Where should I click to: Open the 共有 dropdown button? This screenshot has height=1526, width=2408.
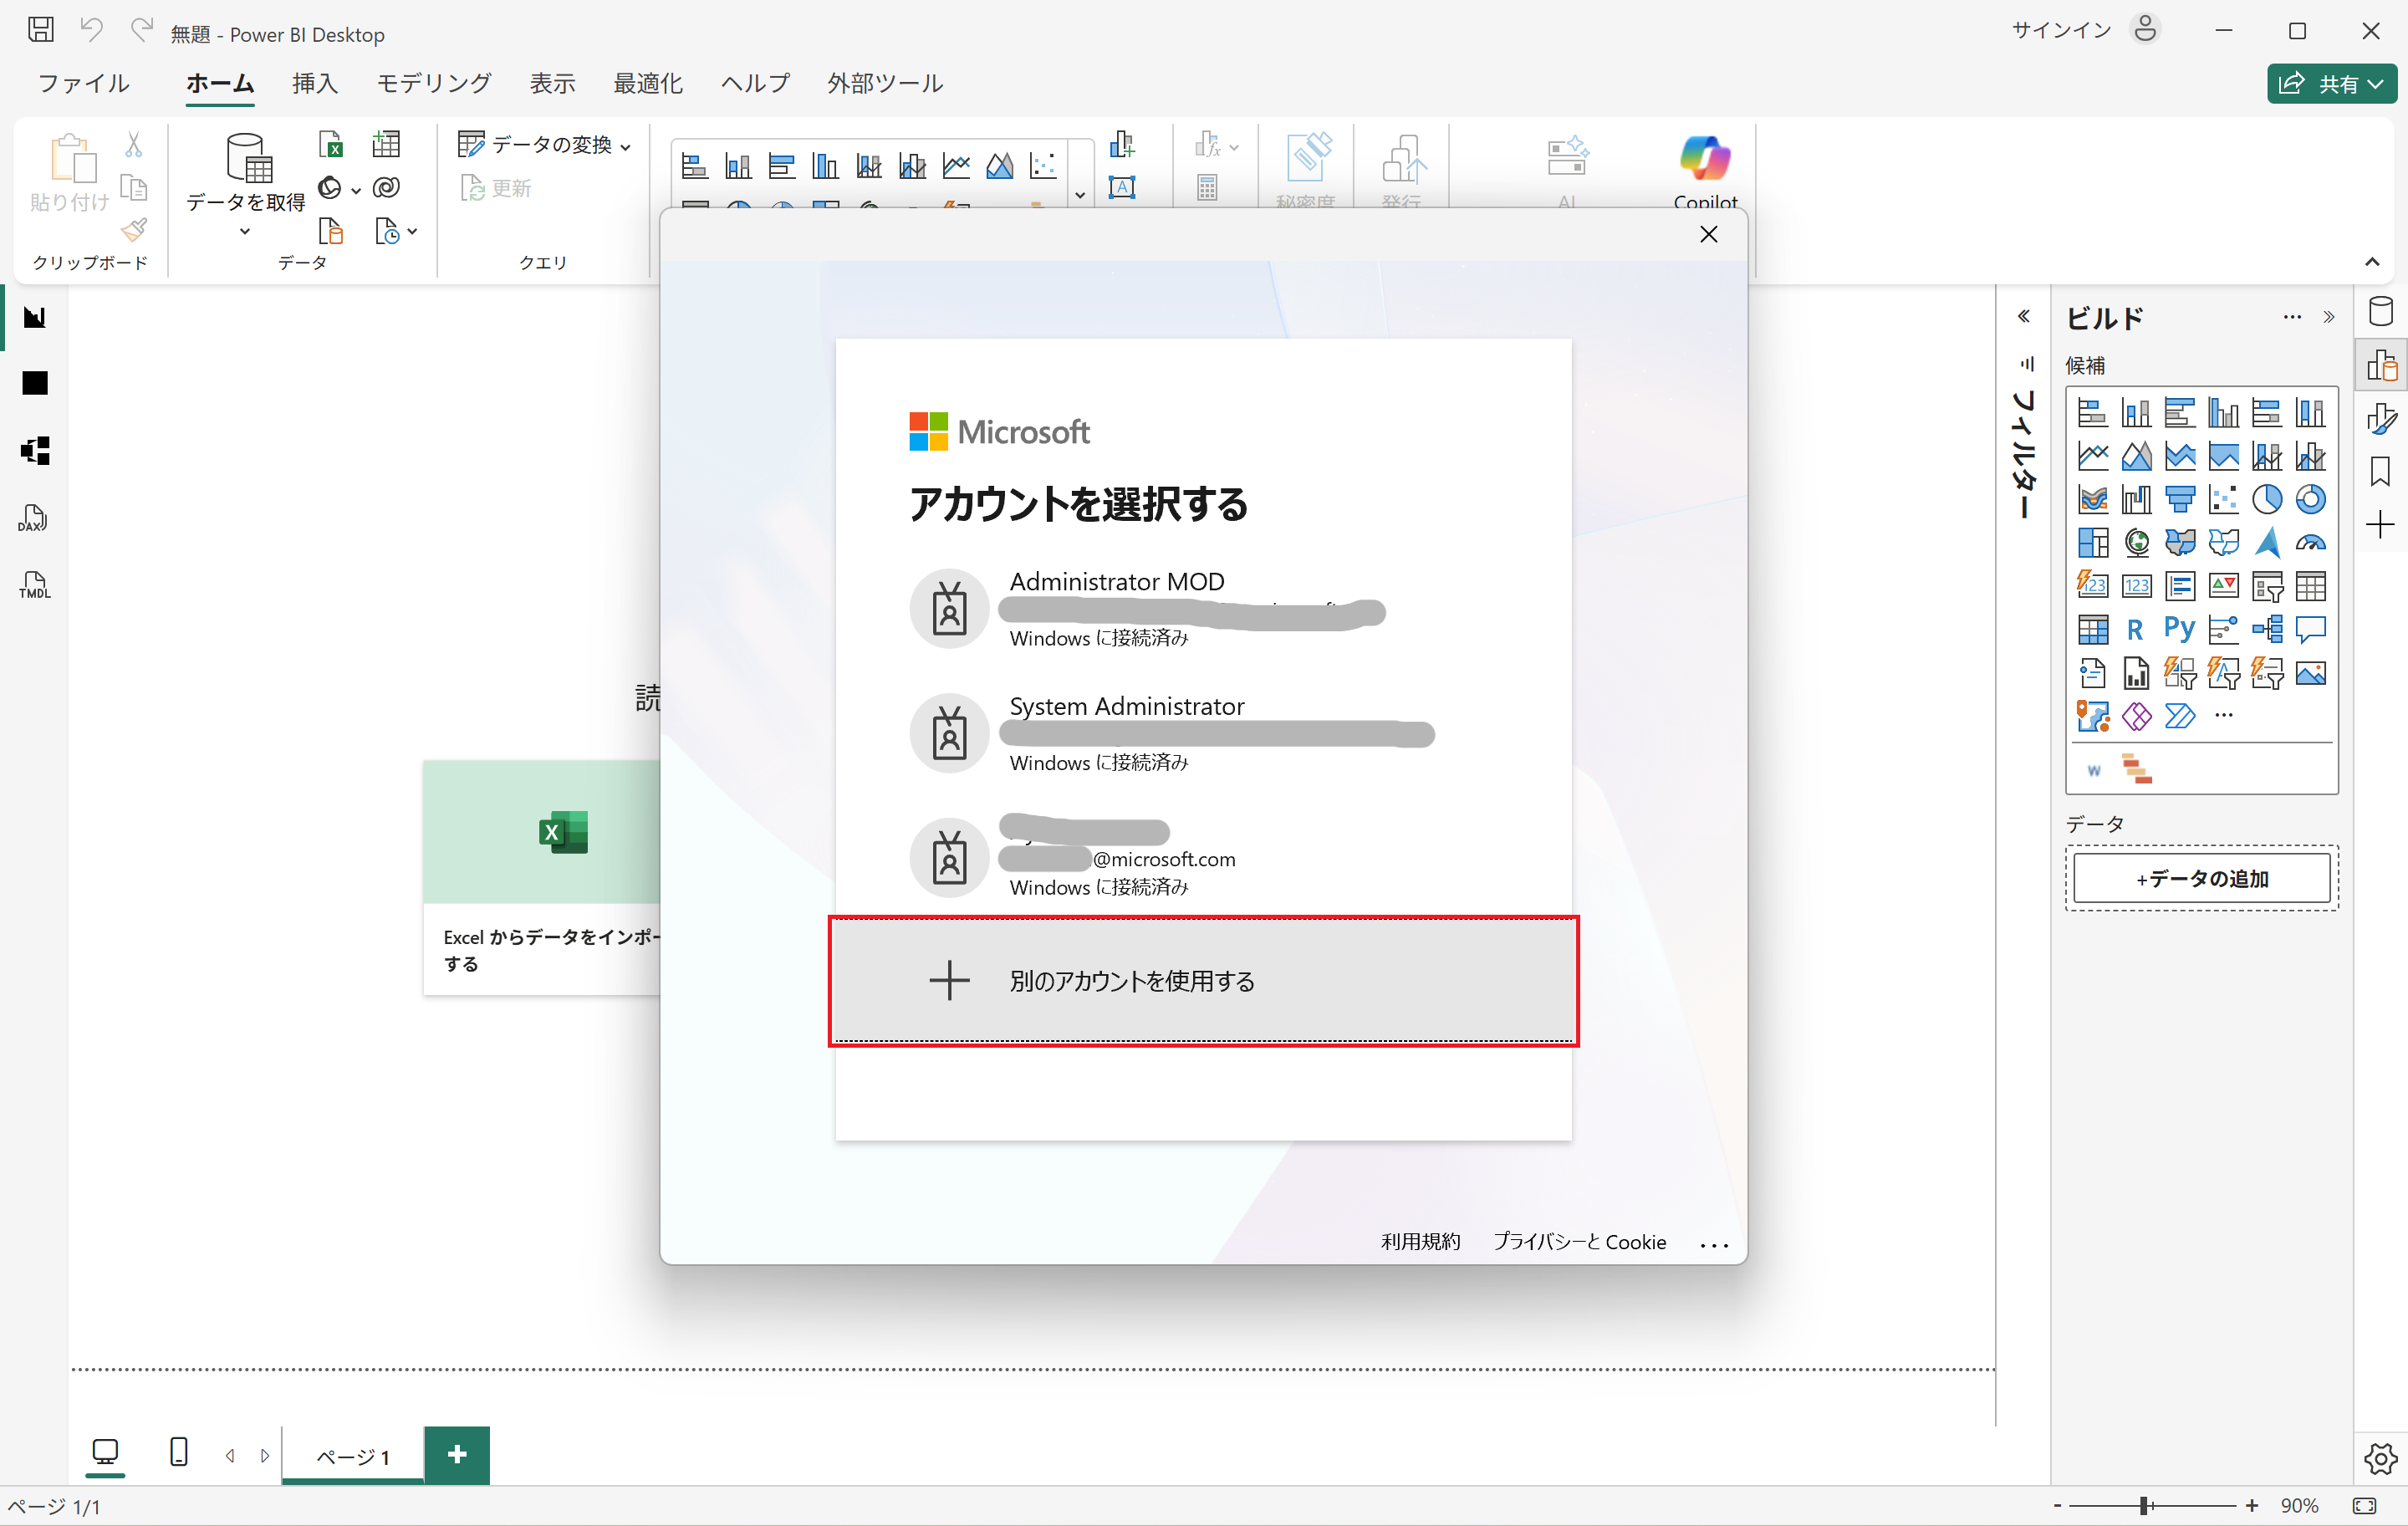tap(2331, 84)
